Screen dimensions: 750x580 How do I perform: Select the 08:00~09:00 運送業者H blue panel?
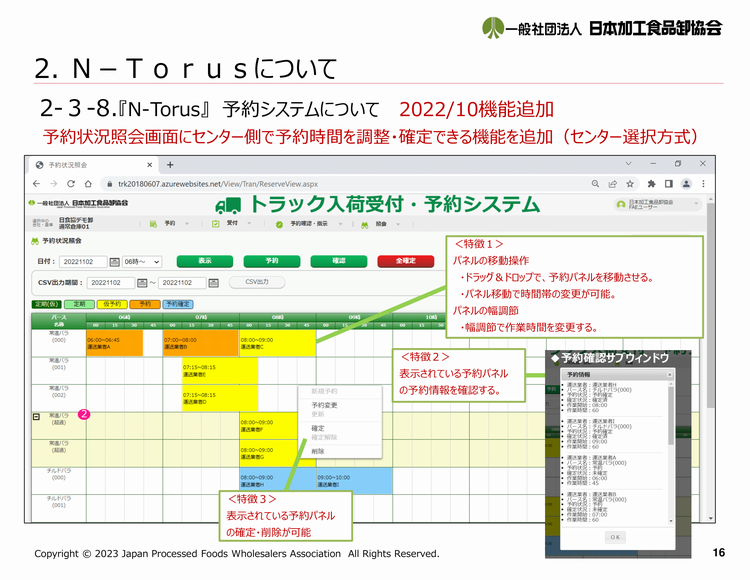[x=277, y=481]
